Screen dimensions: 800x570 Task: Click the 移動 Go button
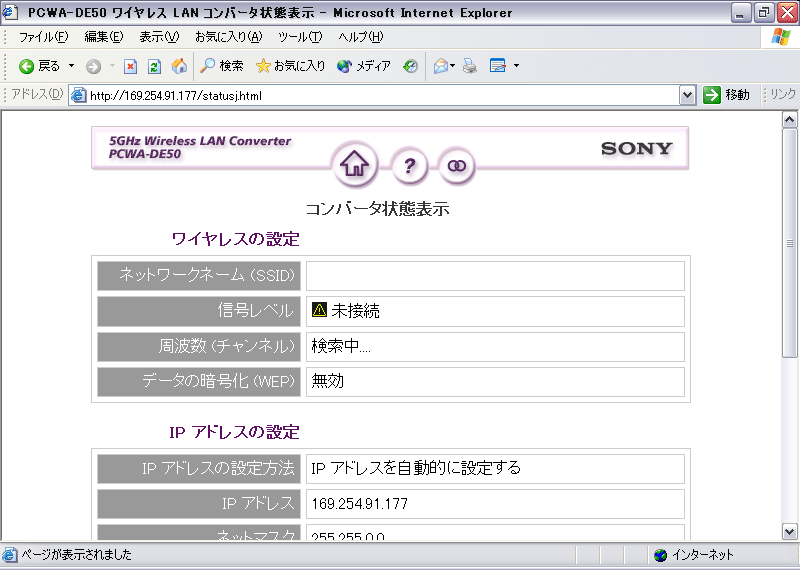pyautogui.click(x=726, y=95)
